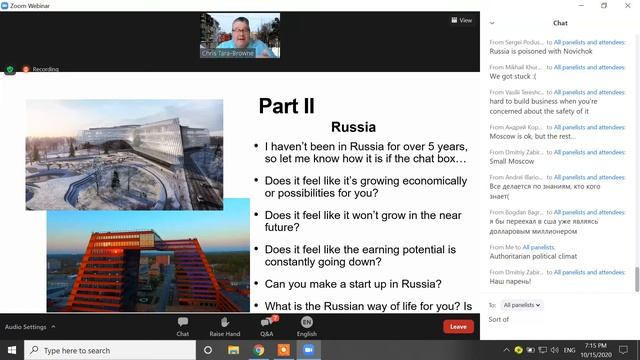Viewport: 640px width, 360px height.
Task: Open Google Chrome from taskbar
Action: (x=258, y=350)
